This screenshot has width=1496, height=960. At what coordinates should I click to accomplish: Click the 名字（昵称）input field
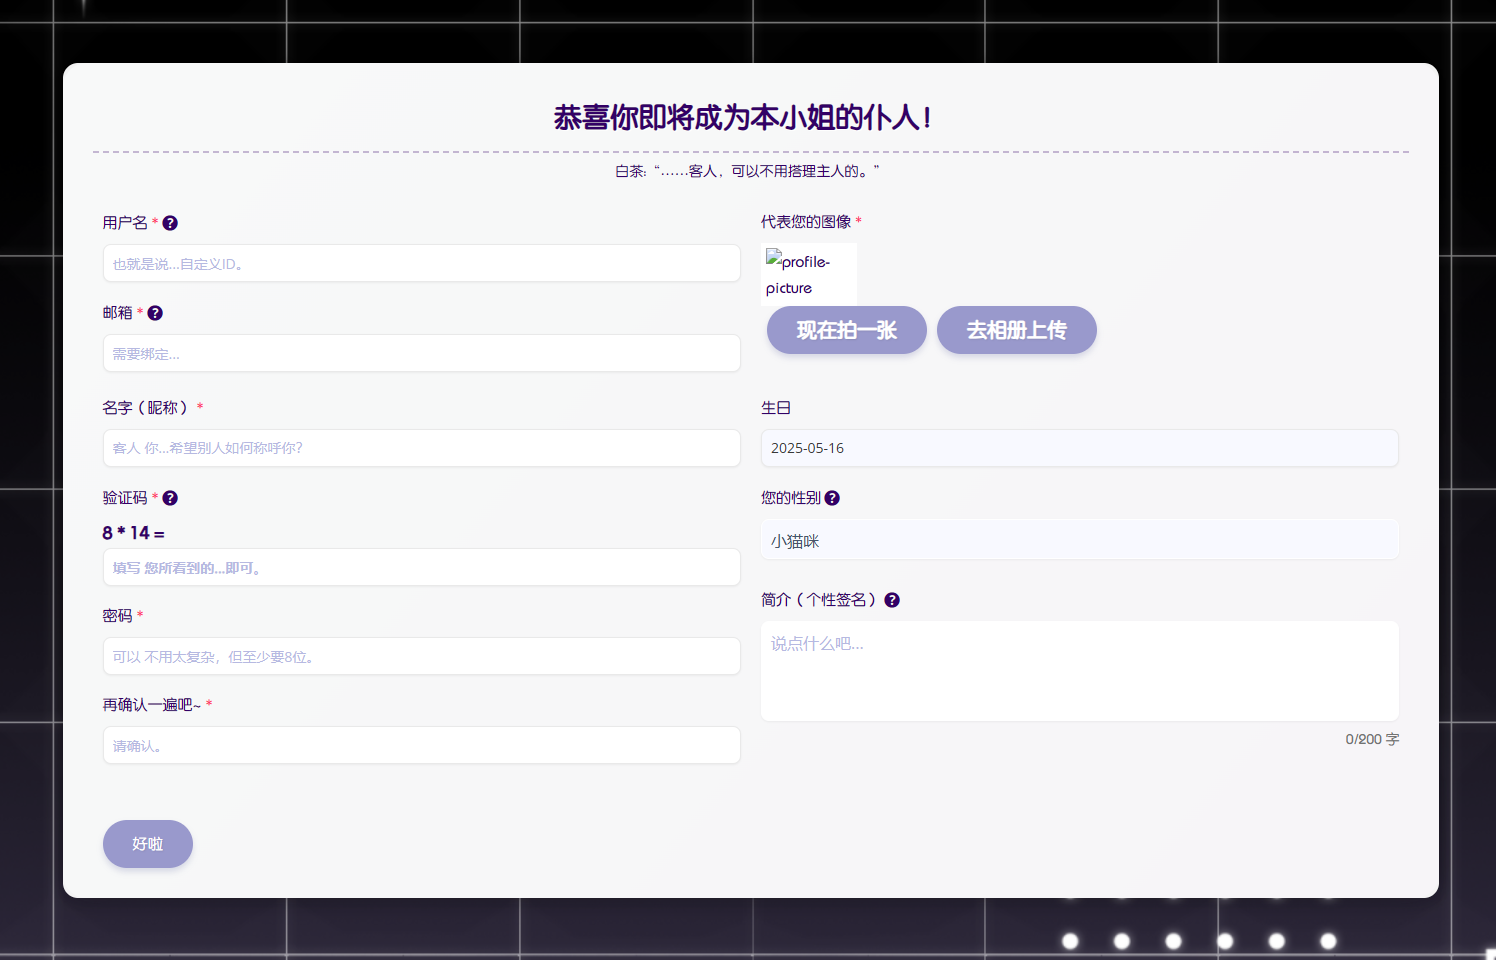tap(421, 448)
